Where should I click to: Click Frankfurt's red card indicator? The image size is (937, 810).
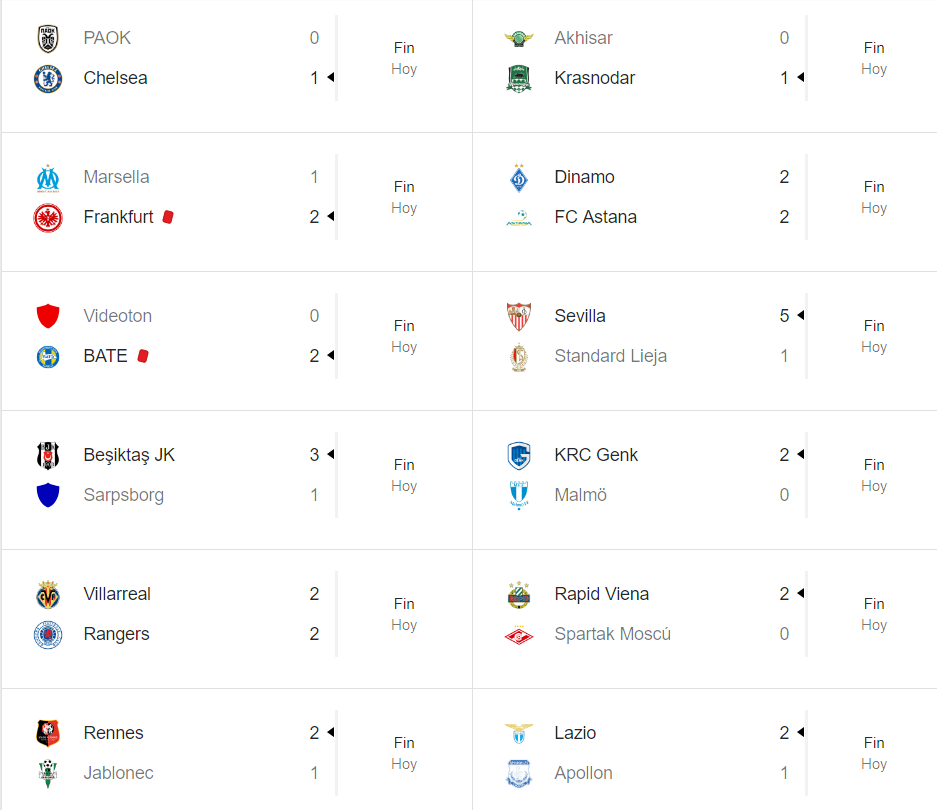169,217
